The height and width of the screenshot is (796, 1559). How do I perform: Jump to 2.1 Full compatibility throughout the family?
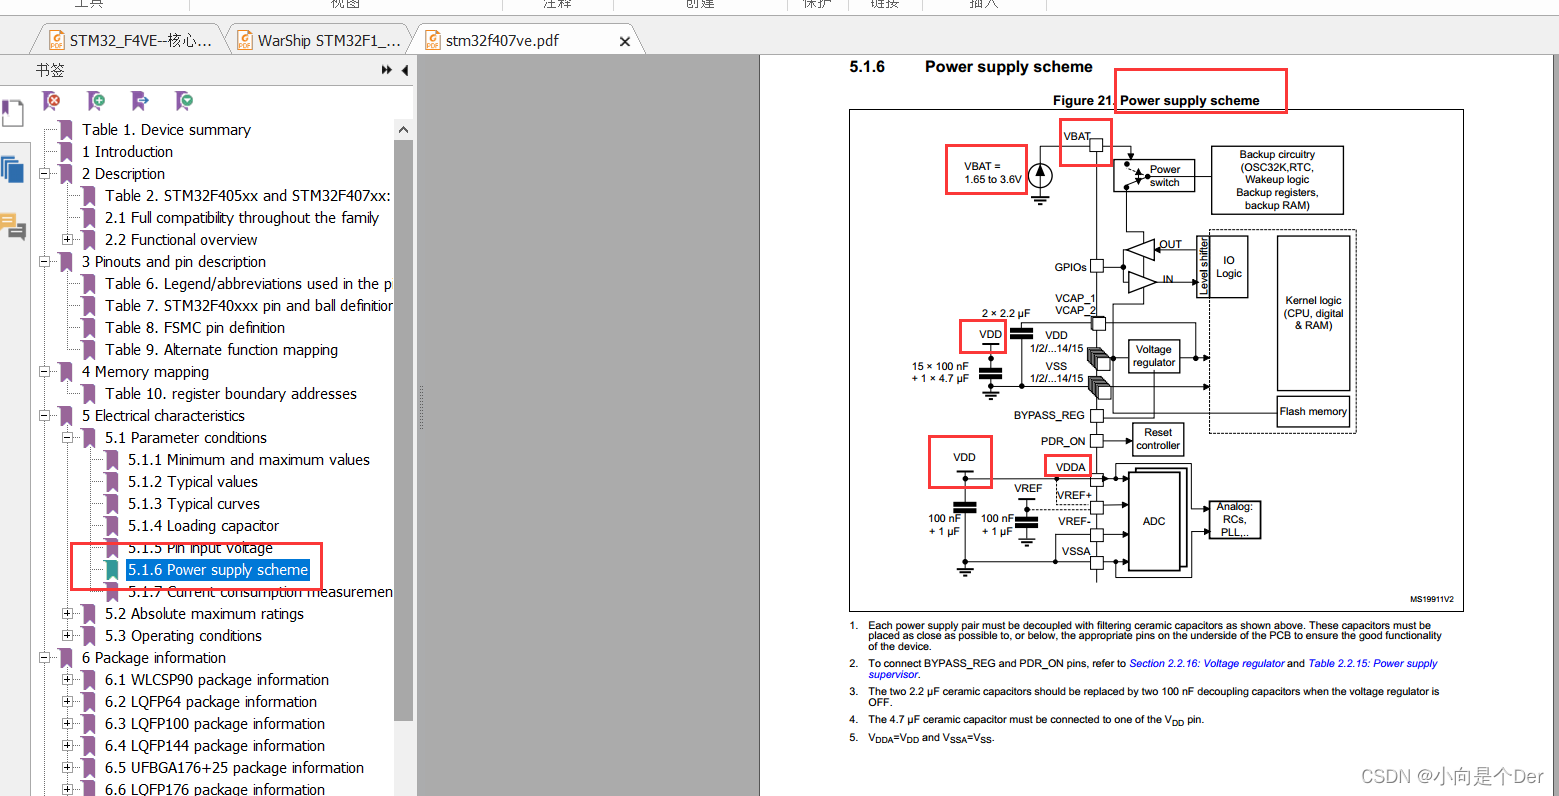(242, 218)
